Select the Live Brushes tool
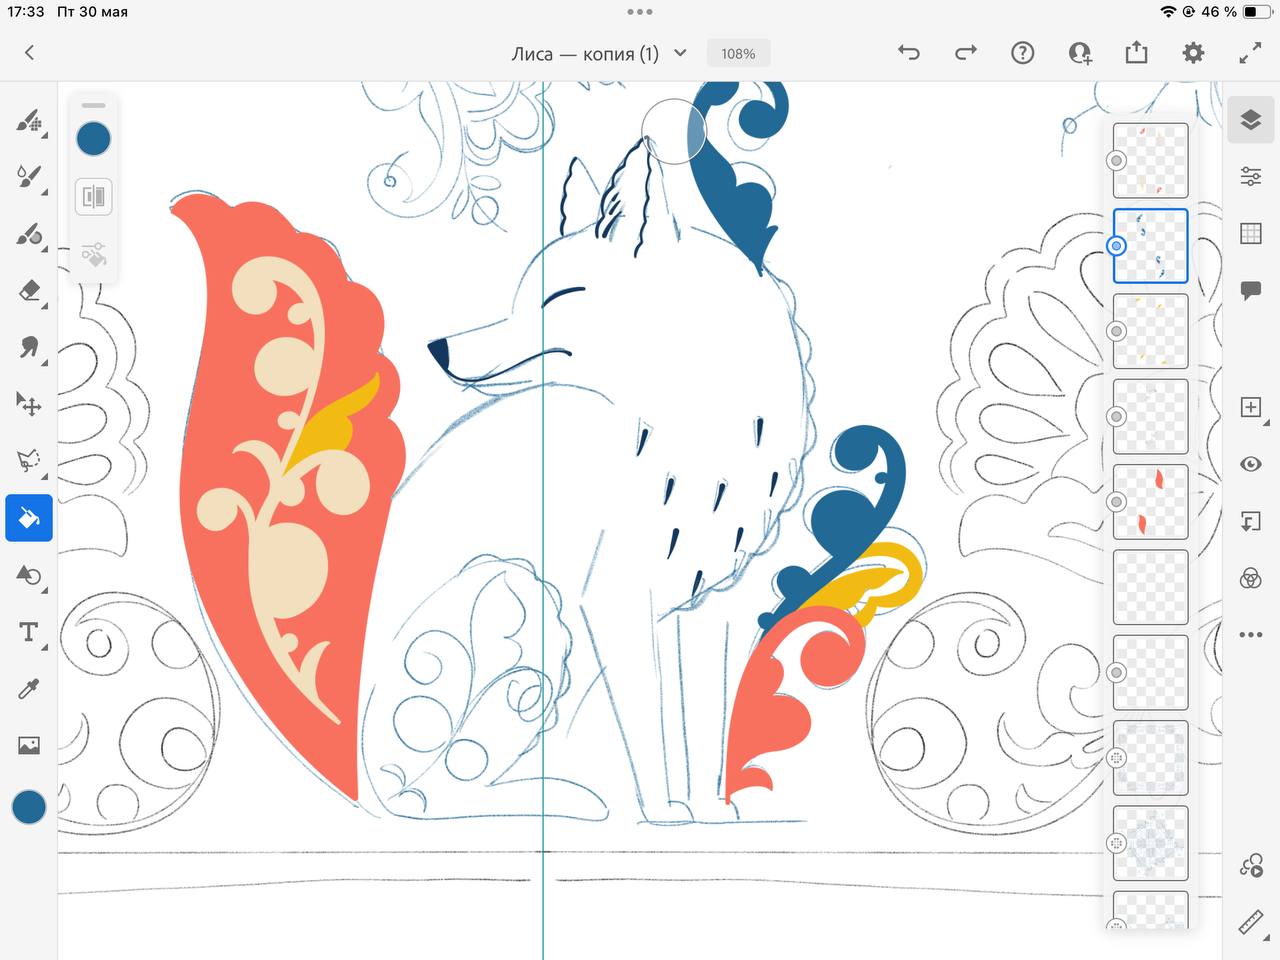The width and height of the screenshot is (1280, 960). (29, 178)
